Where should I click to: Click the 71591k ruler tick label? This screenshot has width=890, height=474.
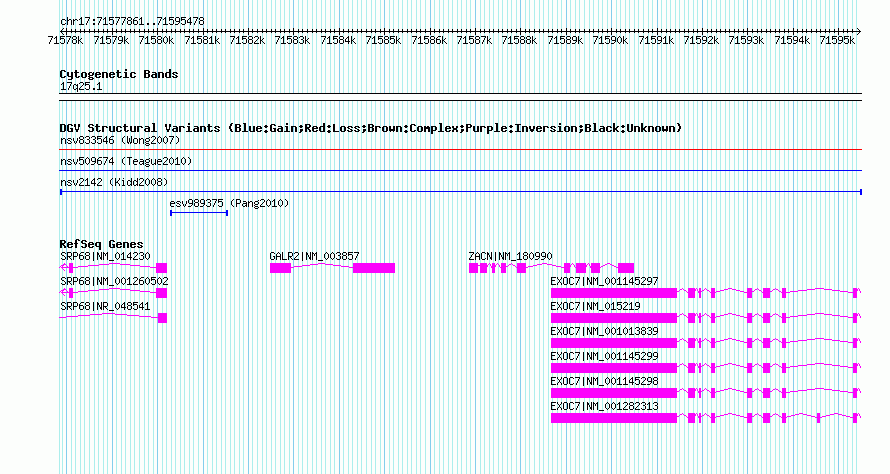[x=656, y=41]
